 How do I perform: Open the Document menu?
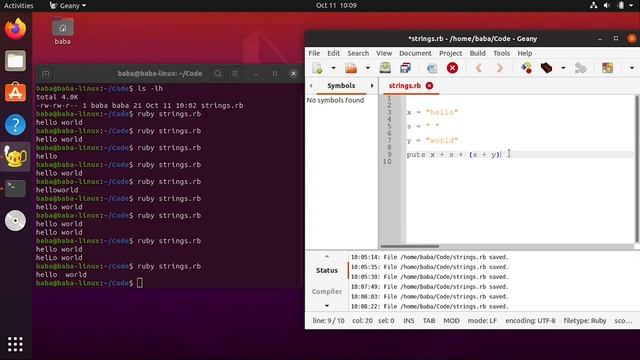(x=415, y=53)
